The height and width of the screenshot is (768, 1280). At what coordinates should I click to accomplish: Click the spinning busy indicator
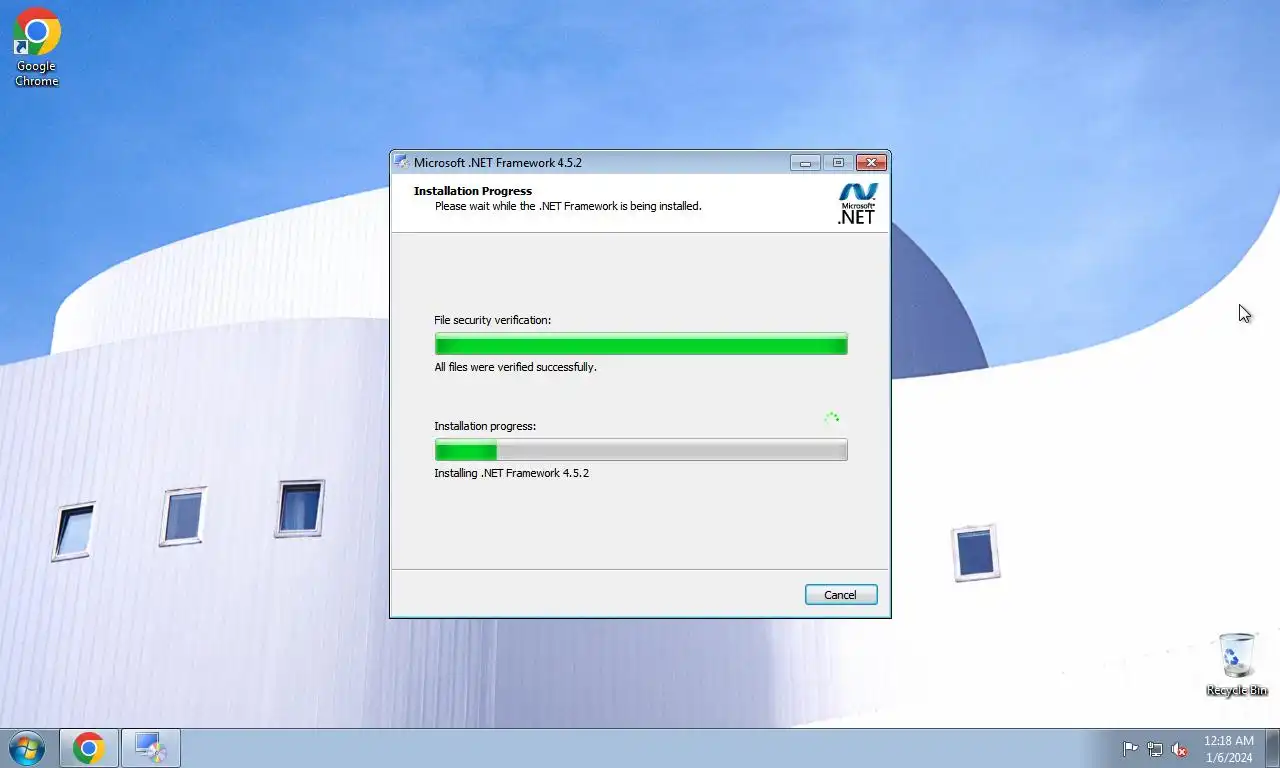pos(831,419)
